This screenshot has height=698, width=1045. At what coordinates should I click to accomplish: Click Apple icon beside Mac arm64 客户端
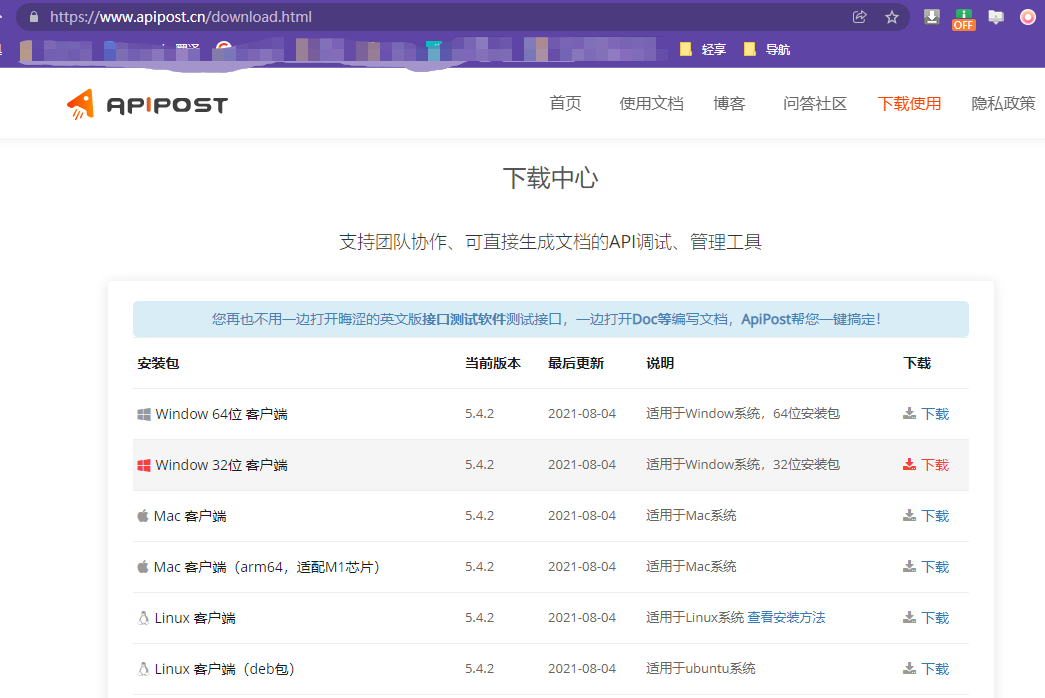pos(143,567)
